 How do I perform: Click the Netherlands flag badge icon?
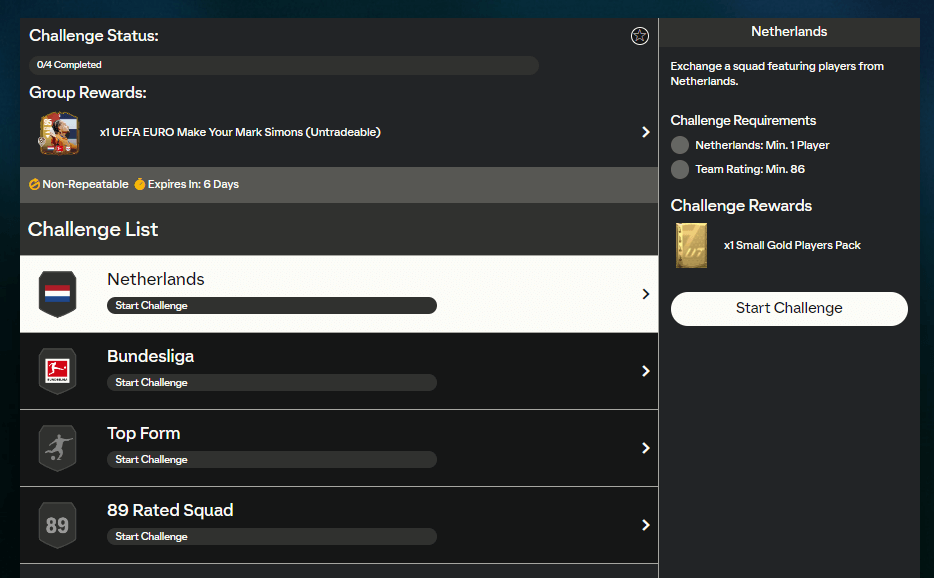tap(57, 294)
